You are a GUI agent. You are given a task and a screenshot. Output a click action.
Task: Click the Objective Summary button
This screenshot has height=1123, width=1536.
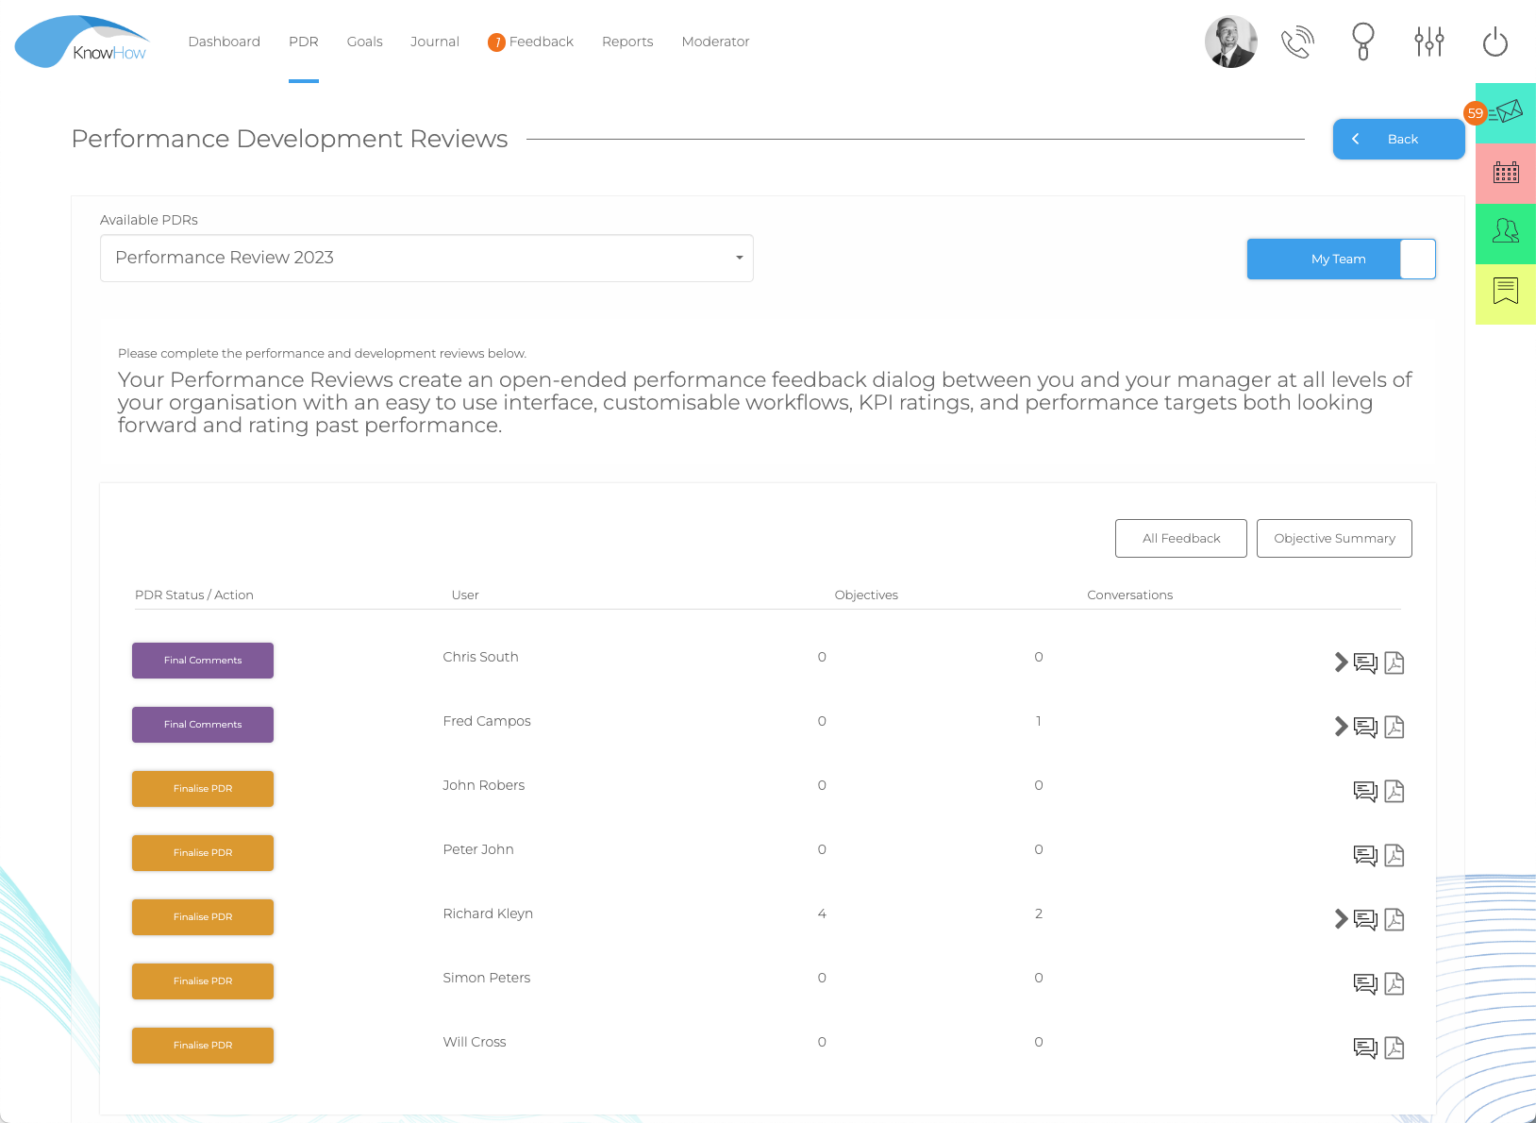(x=1334, y=538)
